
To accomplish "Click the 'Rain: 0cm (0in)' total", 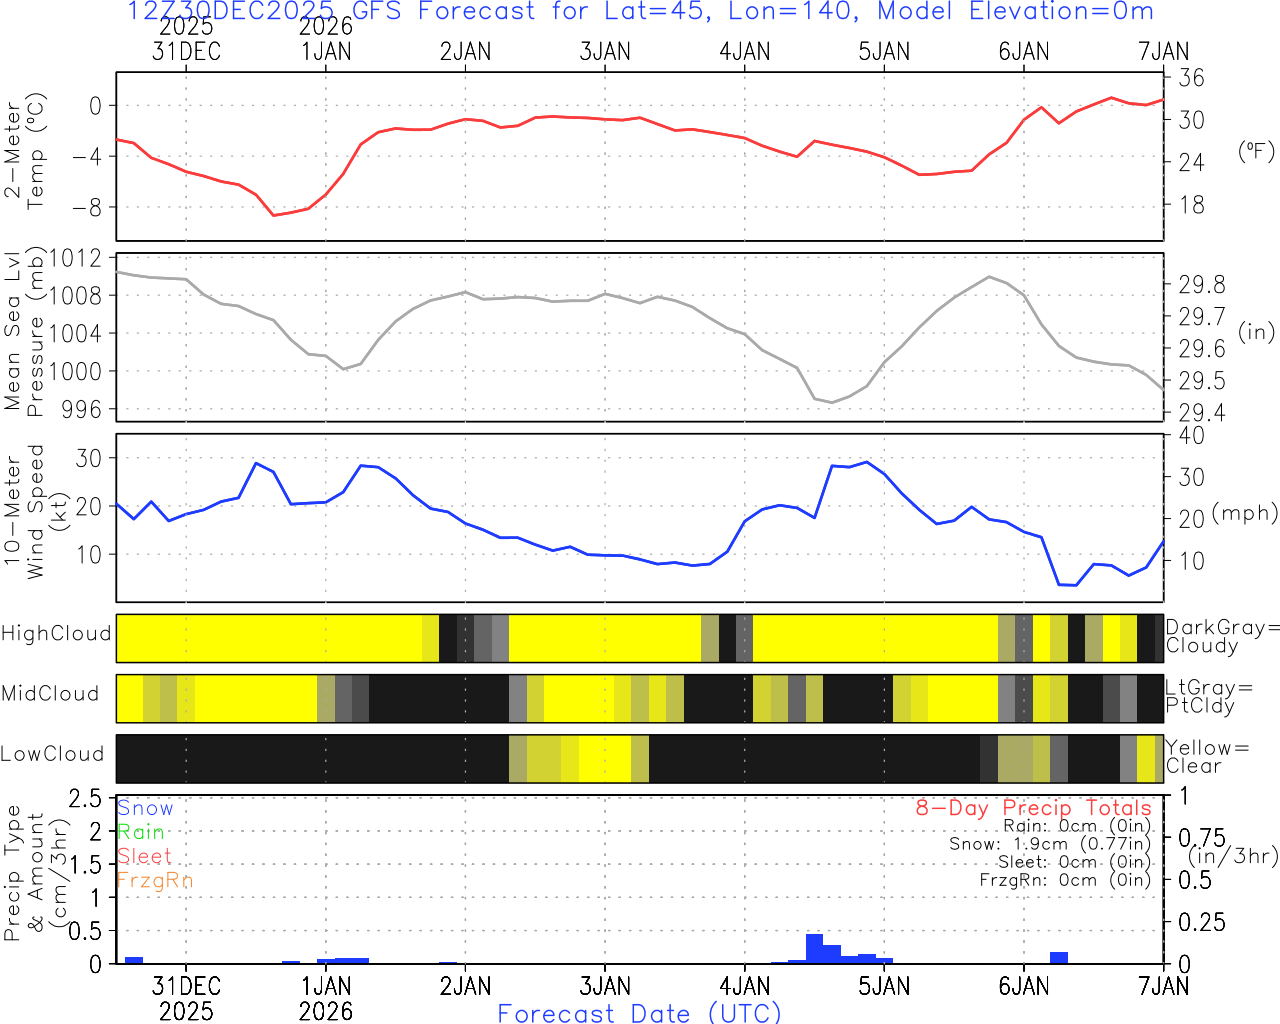I will tap(1077, 827).
